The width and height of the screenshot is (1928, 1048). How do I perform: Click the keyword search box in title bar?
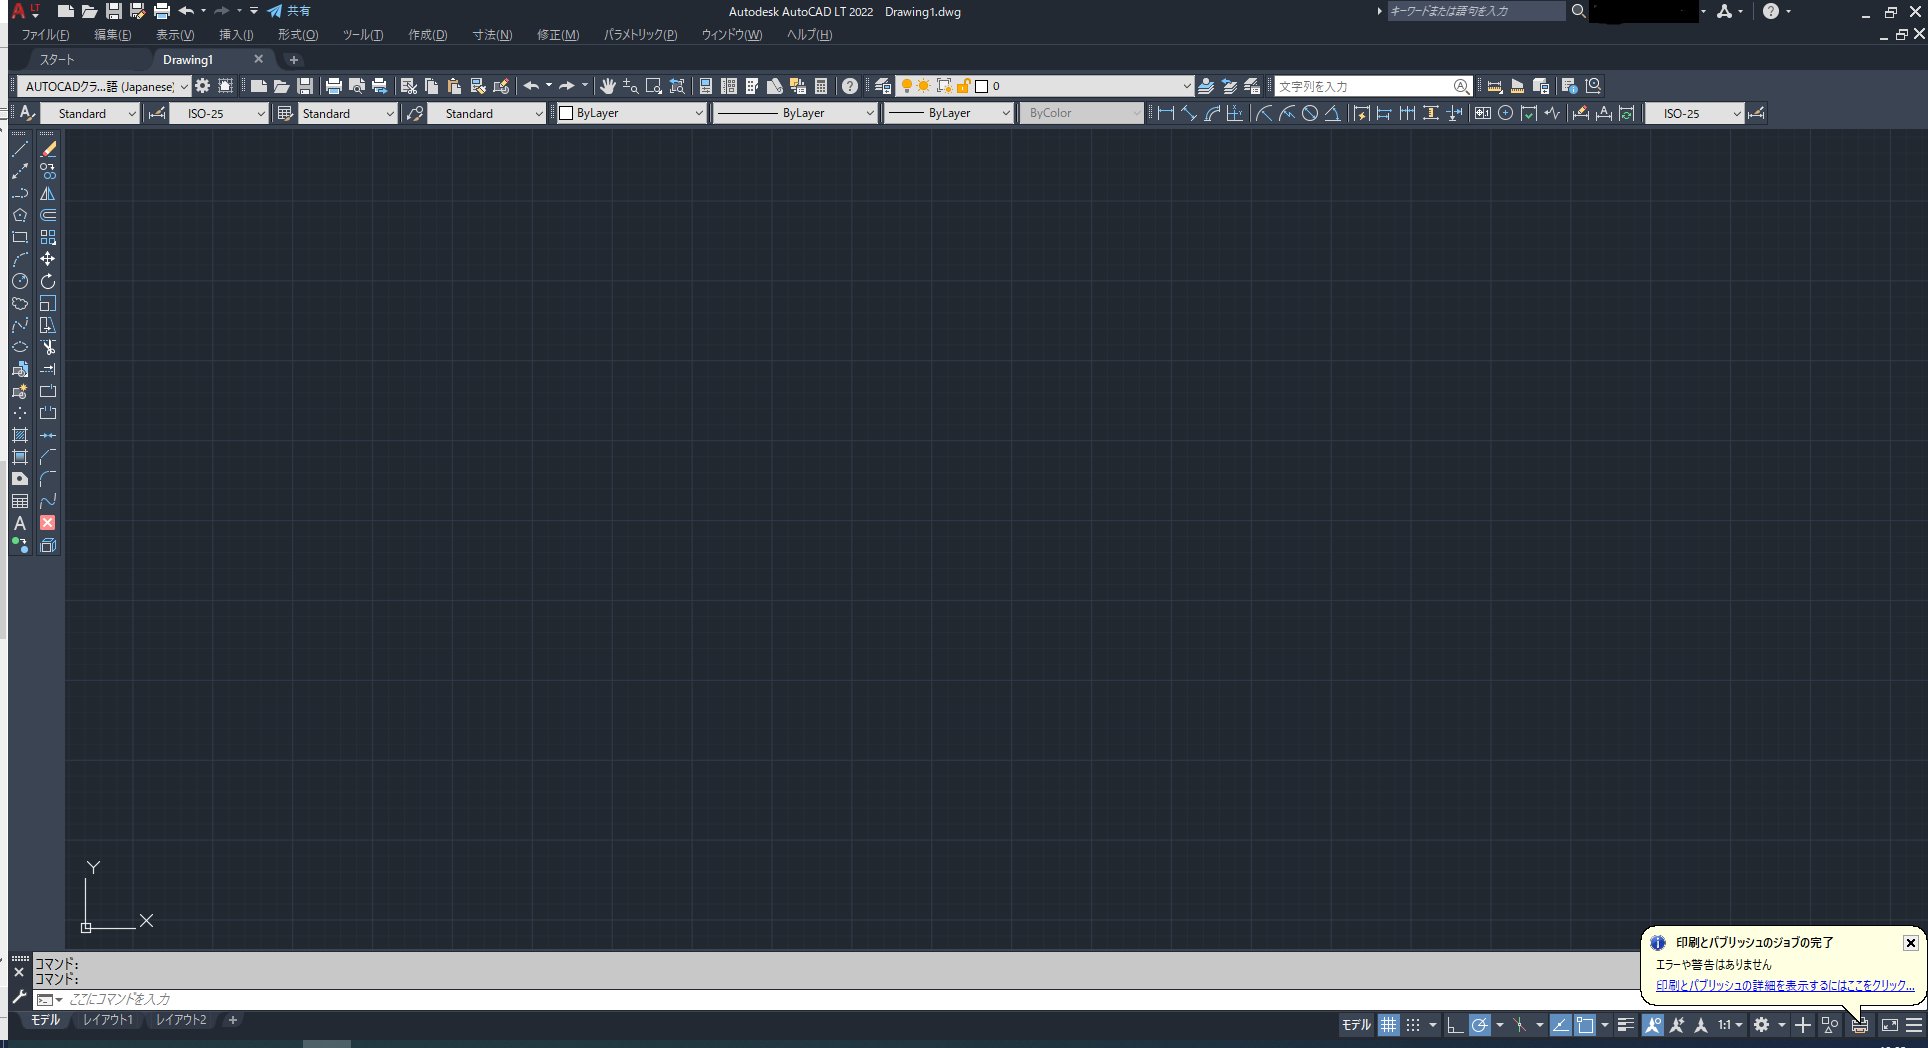point(1476,11)
